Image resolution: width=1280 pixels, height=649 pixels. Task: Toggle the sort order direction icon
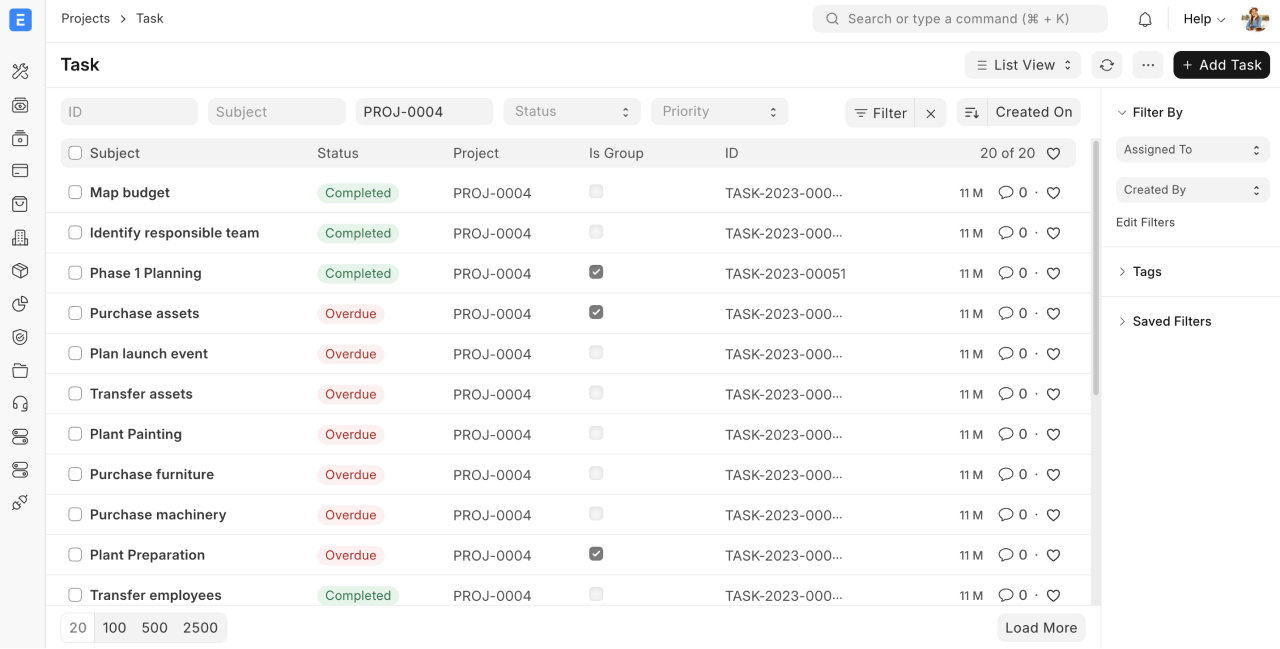[971, 113]
